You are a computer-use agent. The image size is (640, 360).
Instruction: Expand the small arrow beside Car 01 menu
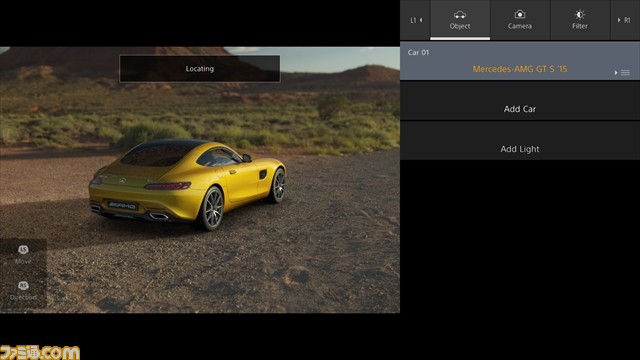click(x=616, y=73)
